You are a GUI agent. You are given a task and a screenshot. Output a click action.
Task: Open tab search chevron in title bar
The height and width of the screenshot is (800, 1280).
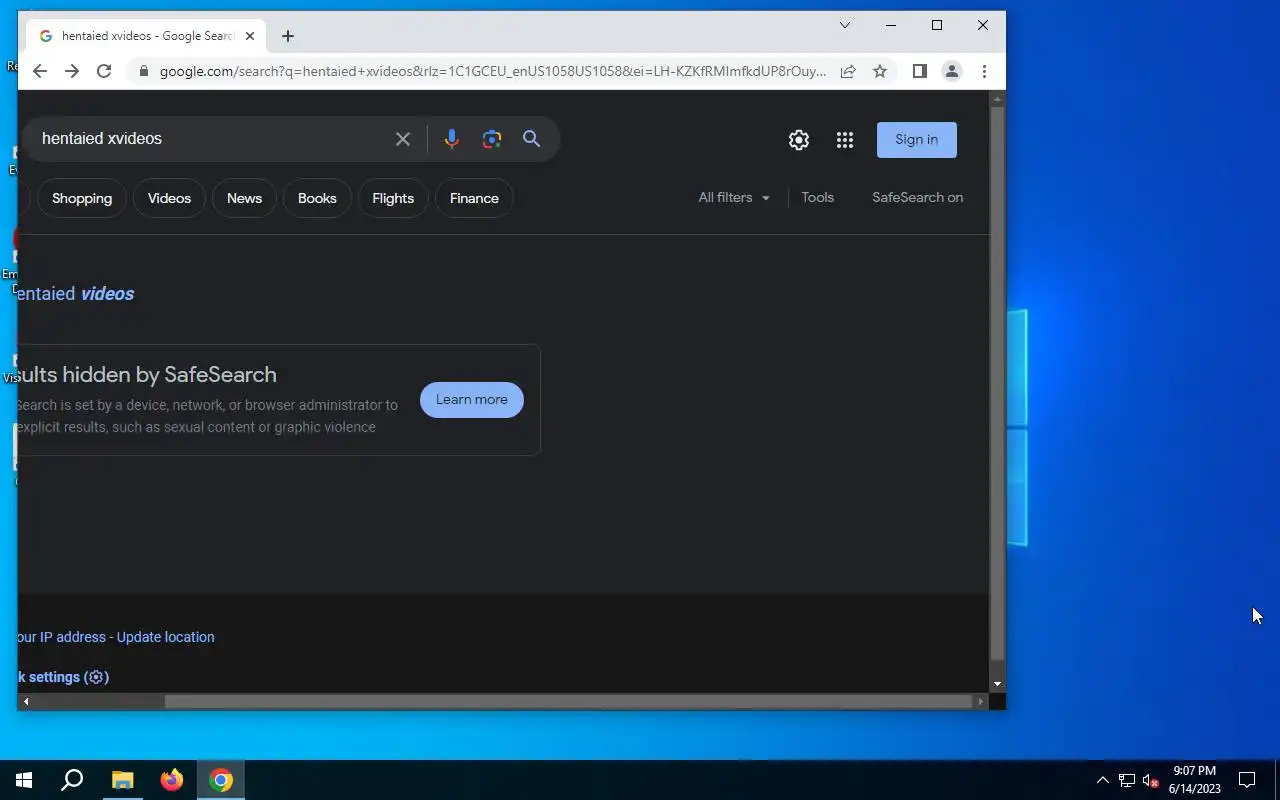pyautogui.click(x=845, y=25)
